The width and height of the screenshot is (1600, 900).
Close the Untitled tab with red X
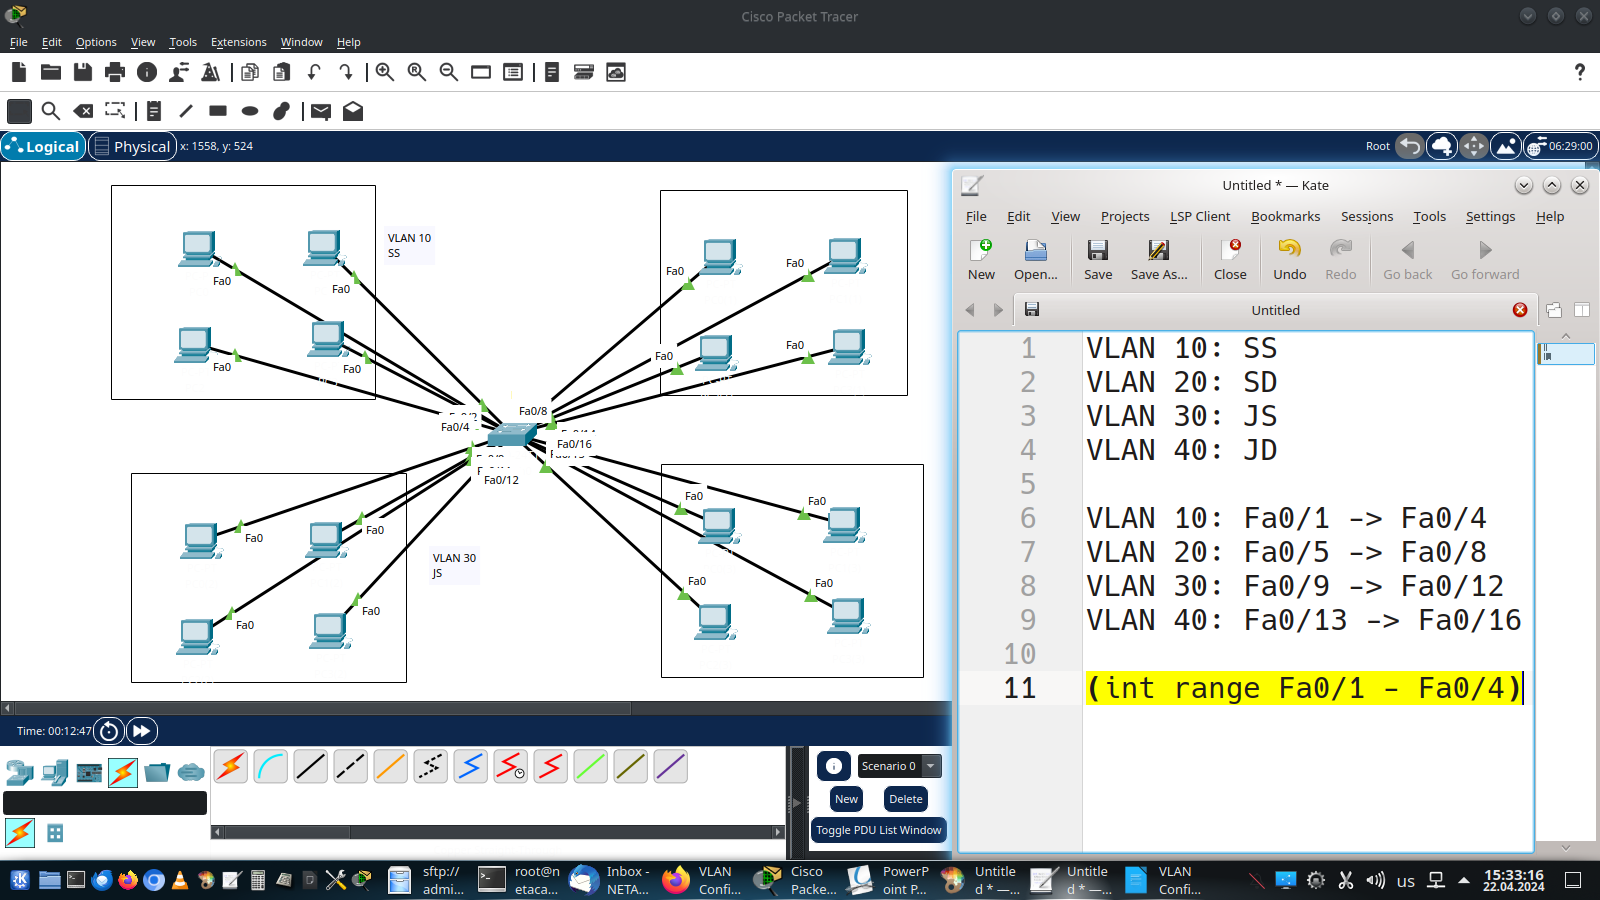tap(1520, 310)
